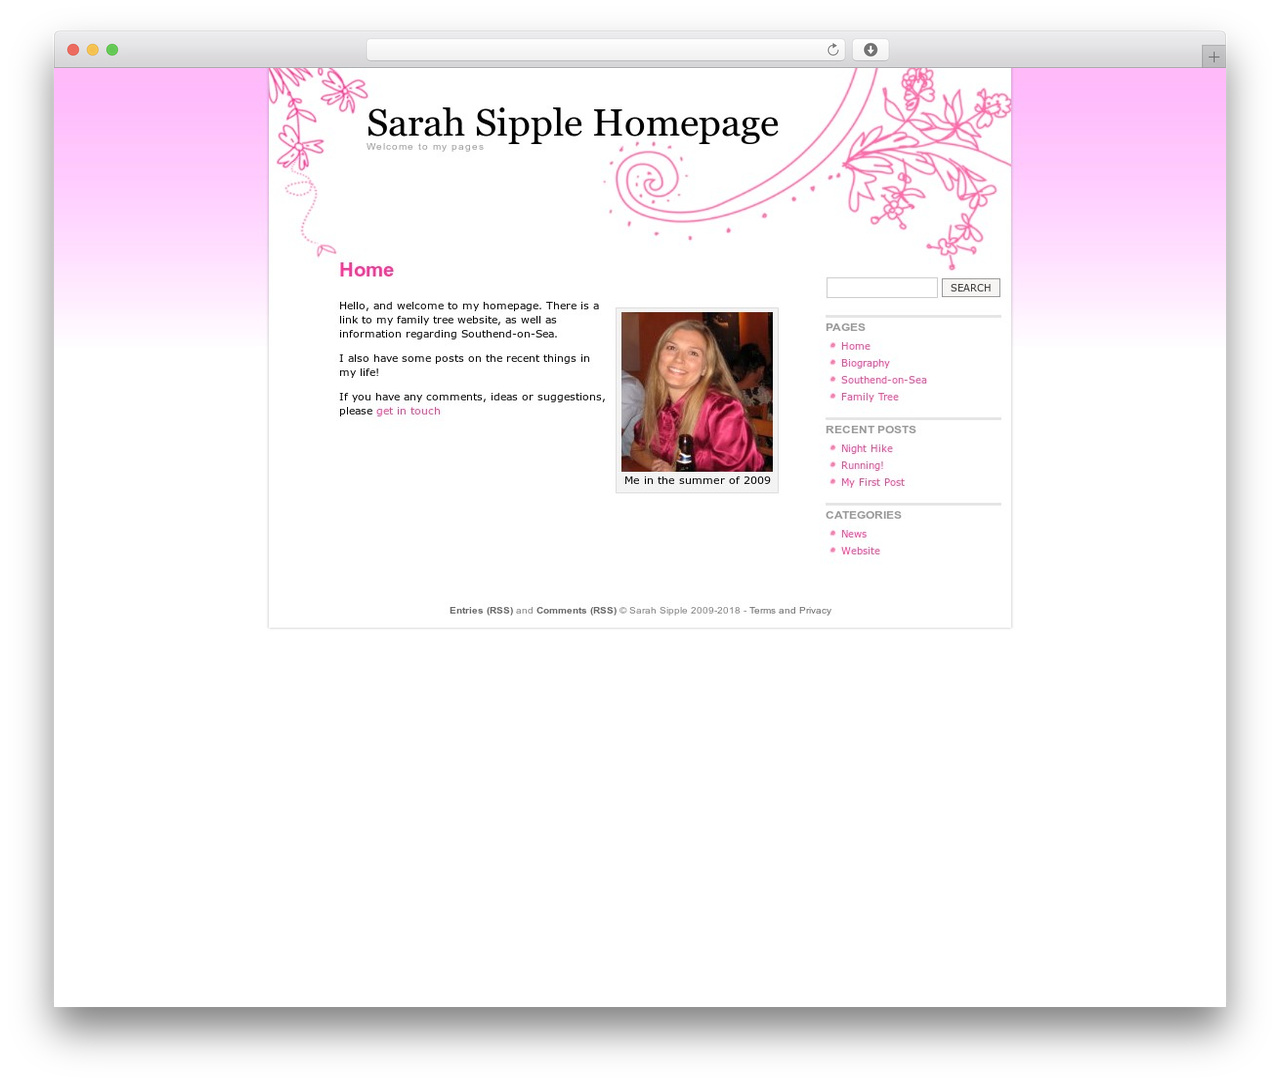Click the sidebar search text field

882,288
